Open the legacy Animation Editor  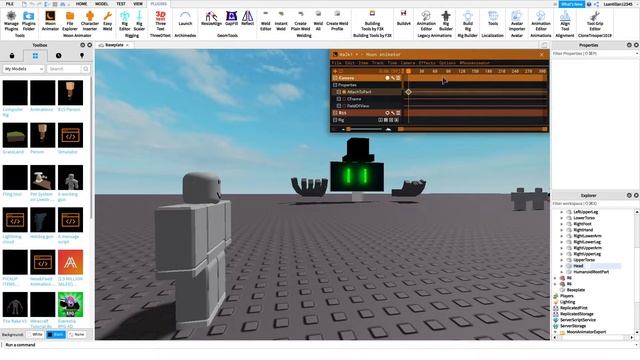point(426,21)
